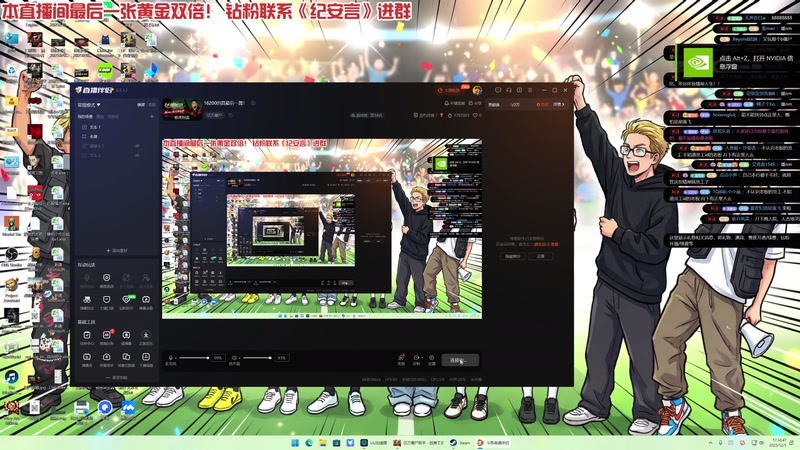
Task: Click the speaker volume 93% value box
Action: coord(282,358)
